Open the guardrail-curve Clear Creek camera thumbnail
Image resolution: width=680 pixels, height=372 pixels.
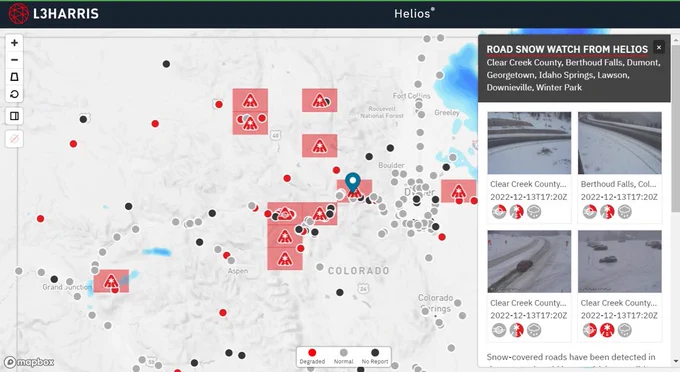pyautogui.click(x=529, y=143)
